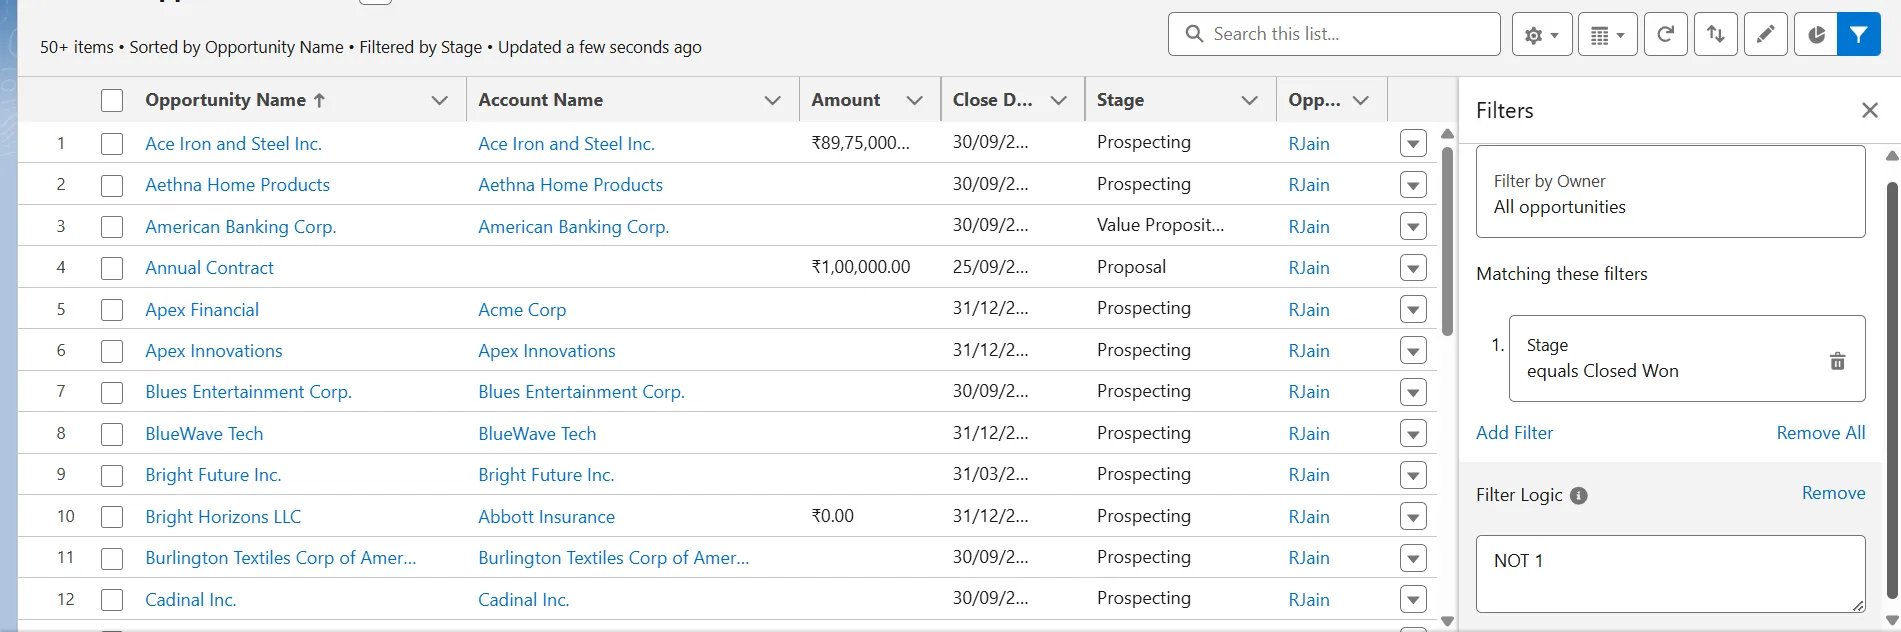
Task: Check the American Banking Corp. row checkbox
Action: pos(112,227)
